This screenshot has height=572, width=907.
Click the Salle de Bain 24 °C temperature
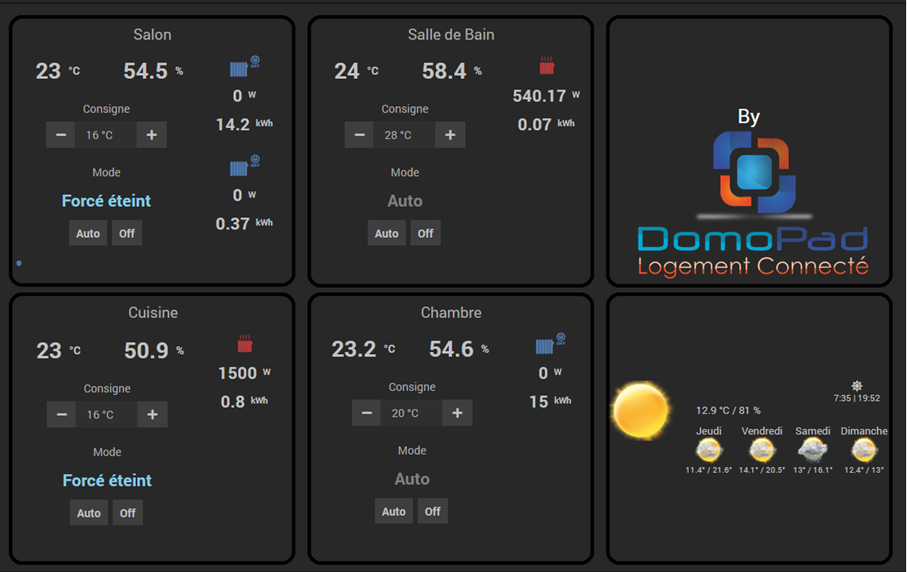tap(356, 71)
